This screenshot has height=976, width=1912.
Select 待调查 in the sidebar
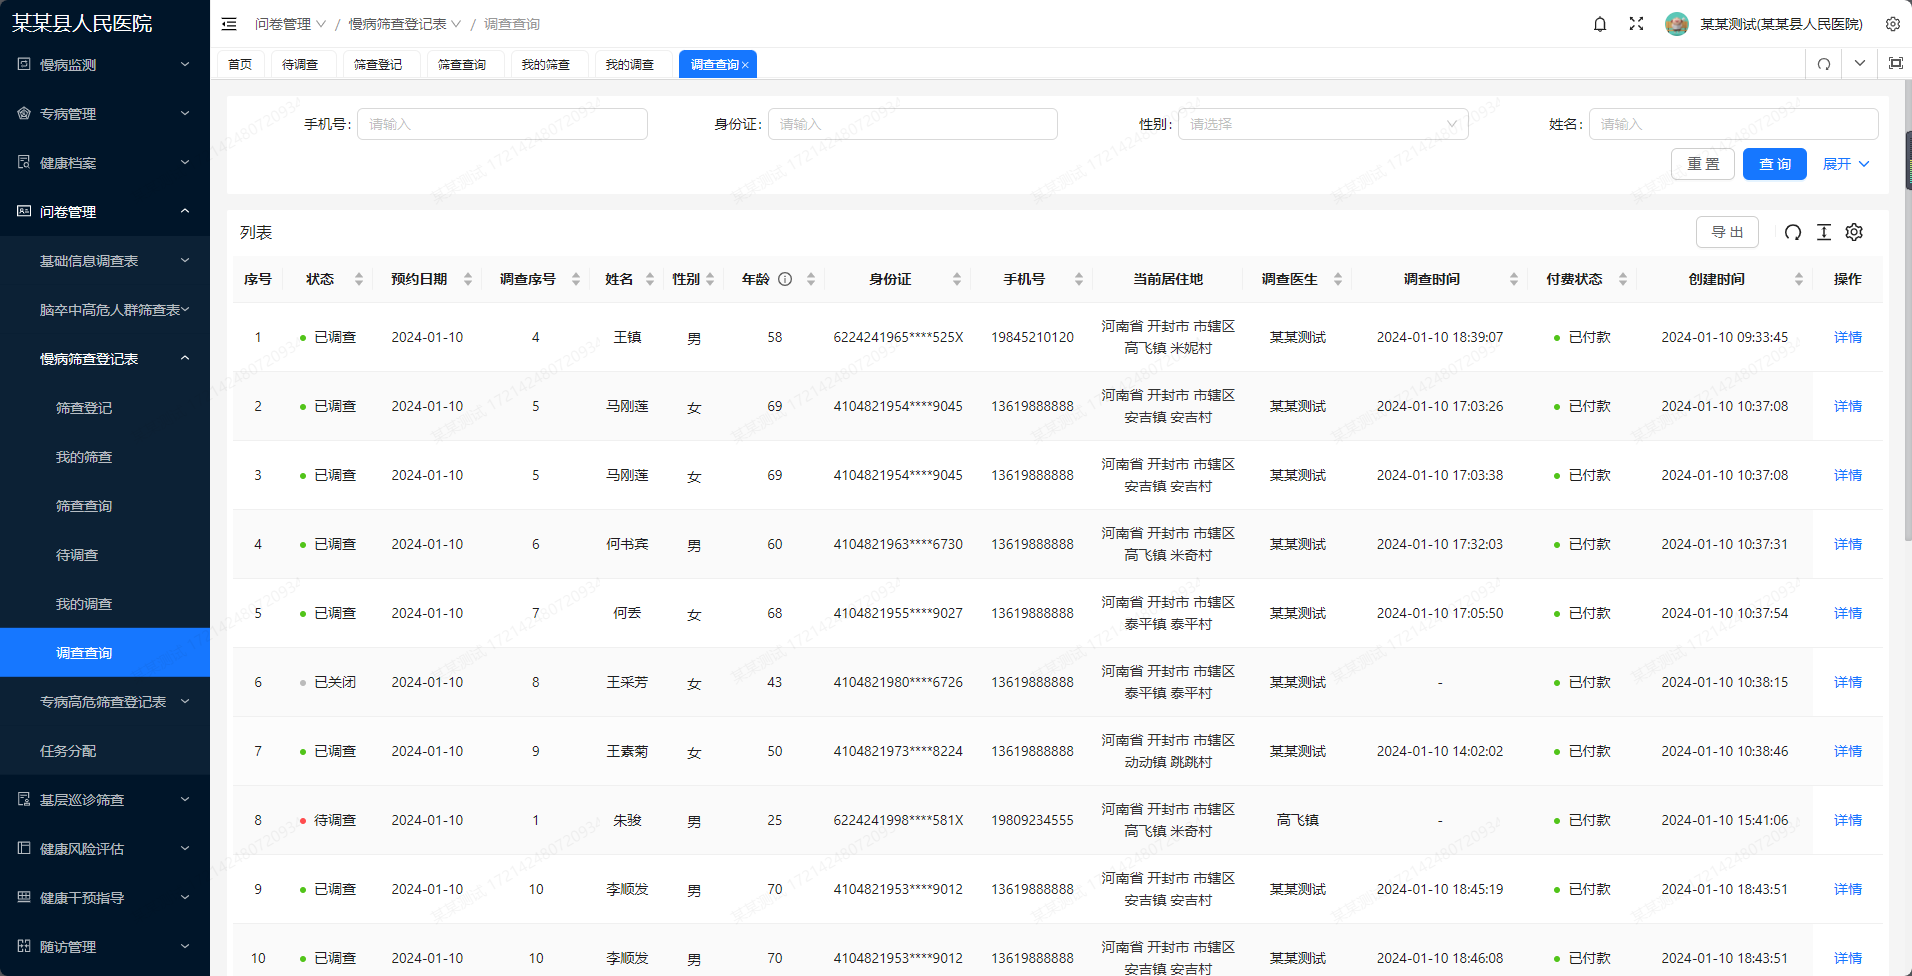(x=105, y=555)
